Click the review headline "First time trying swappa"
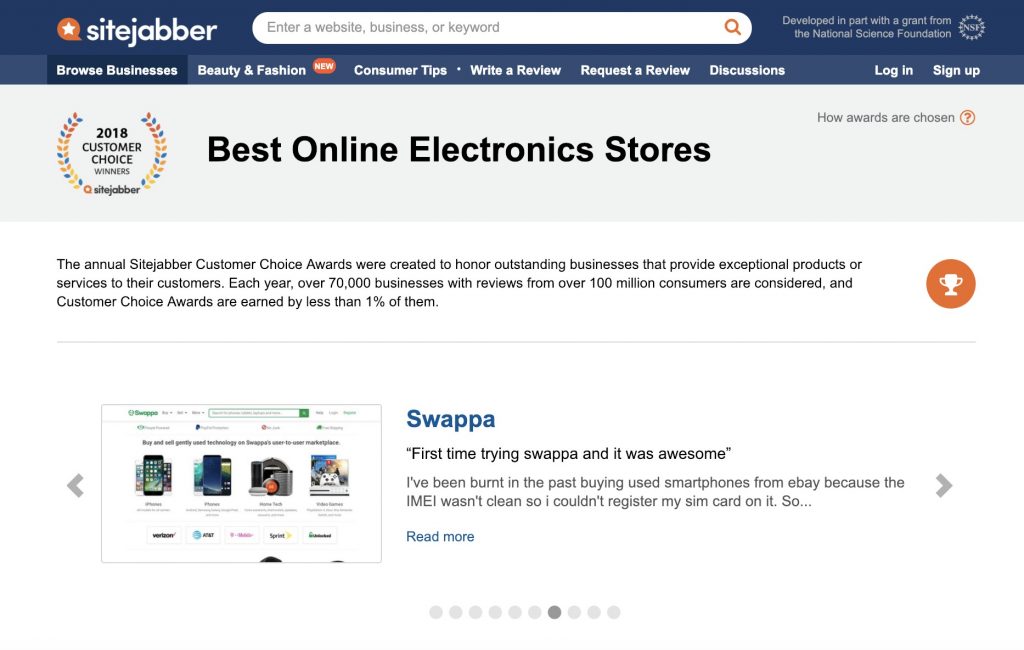The height and width of the screenshot is (650, 1024). click(x=568, y=453)
